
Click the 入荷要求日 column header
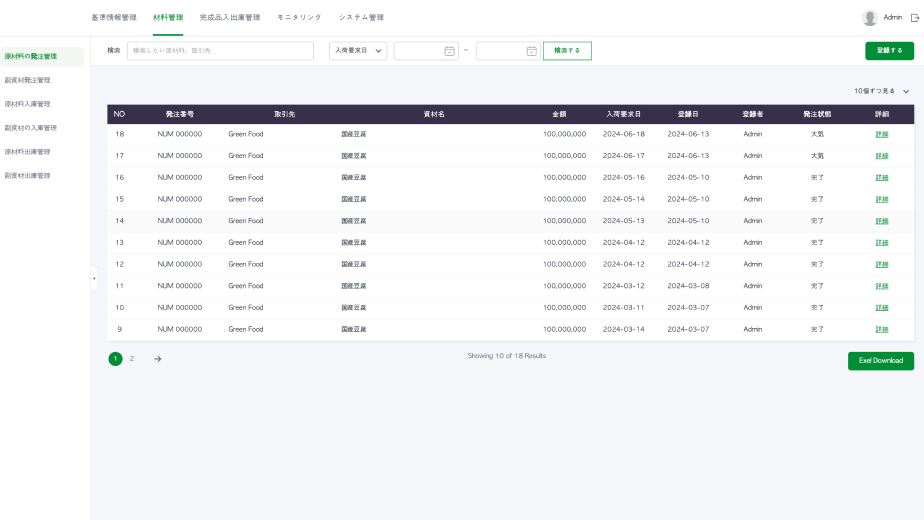tap(623, 114)
